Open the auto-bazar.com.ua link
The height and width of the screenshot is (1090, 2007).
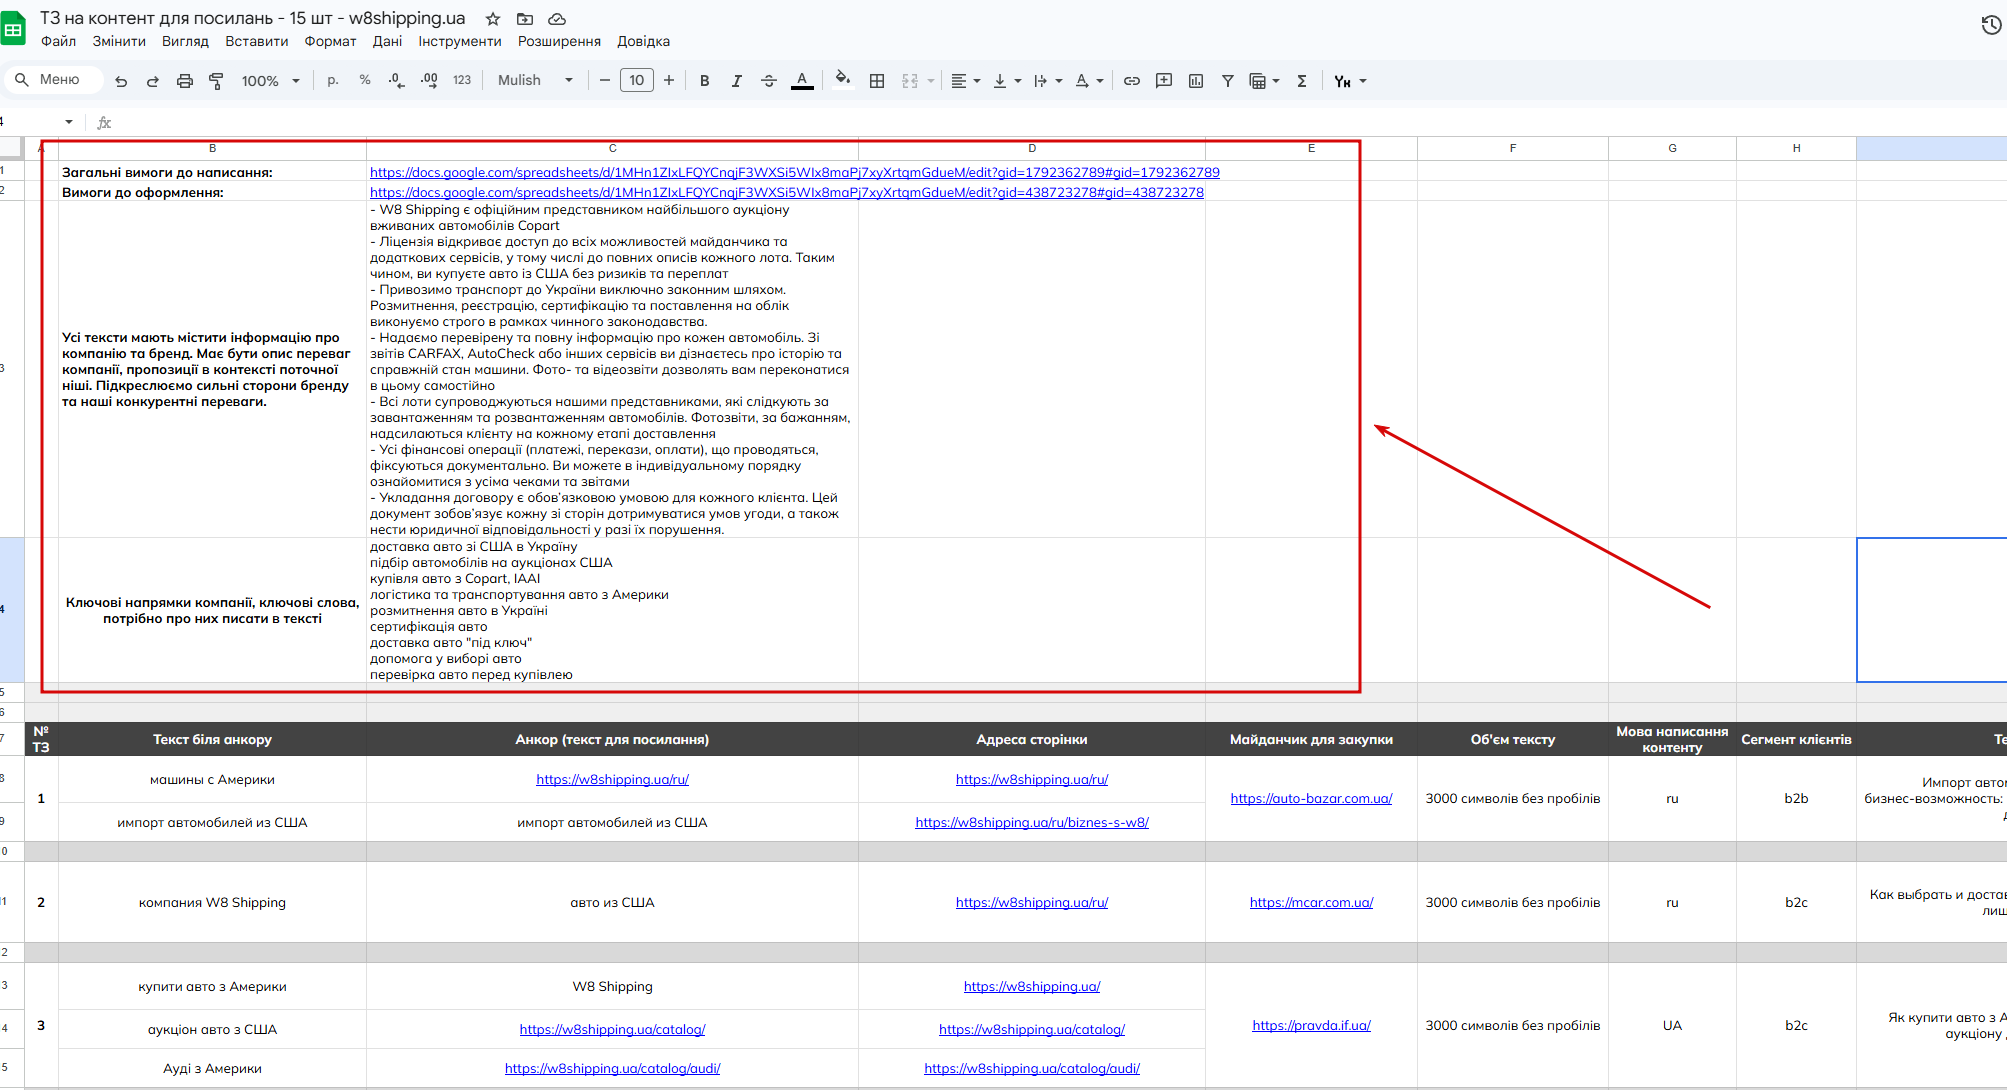[1311, 798]
